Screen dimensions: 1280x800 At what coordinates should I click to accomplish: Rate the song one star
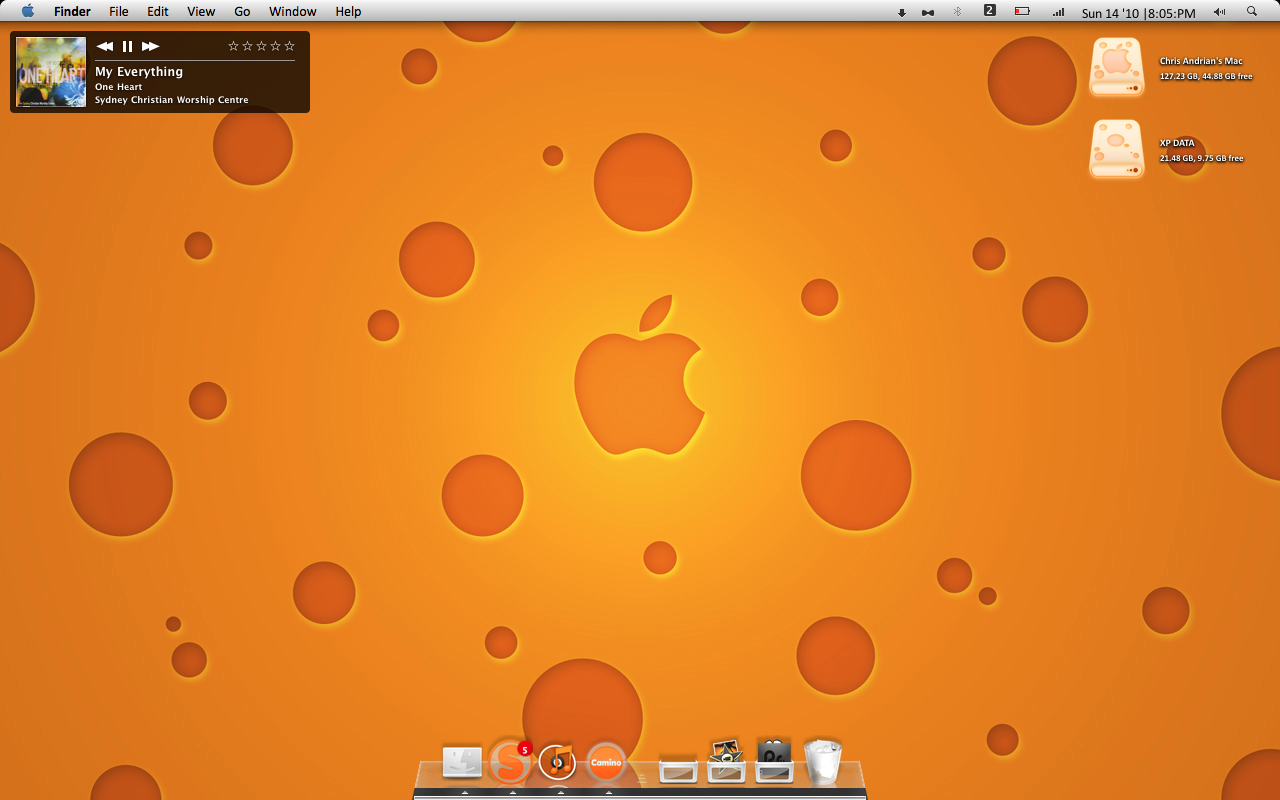point(233,46)
